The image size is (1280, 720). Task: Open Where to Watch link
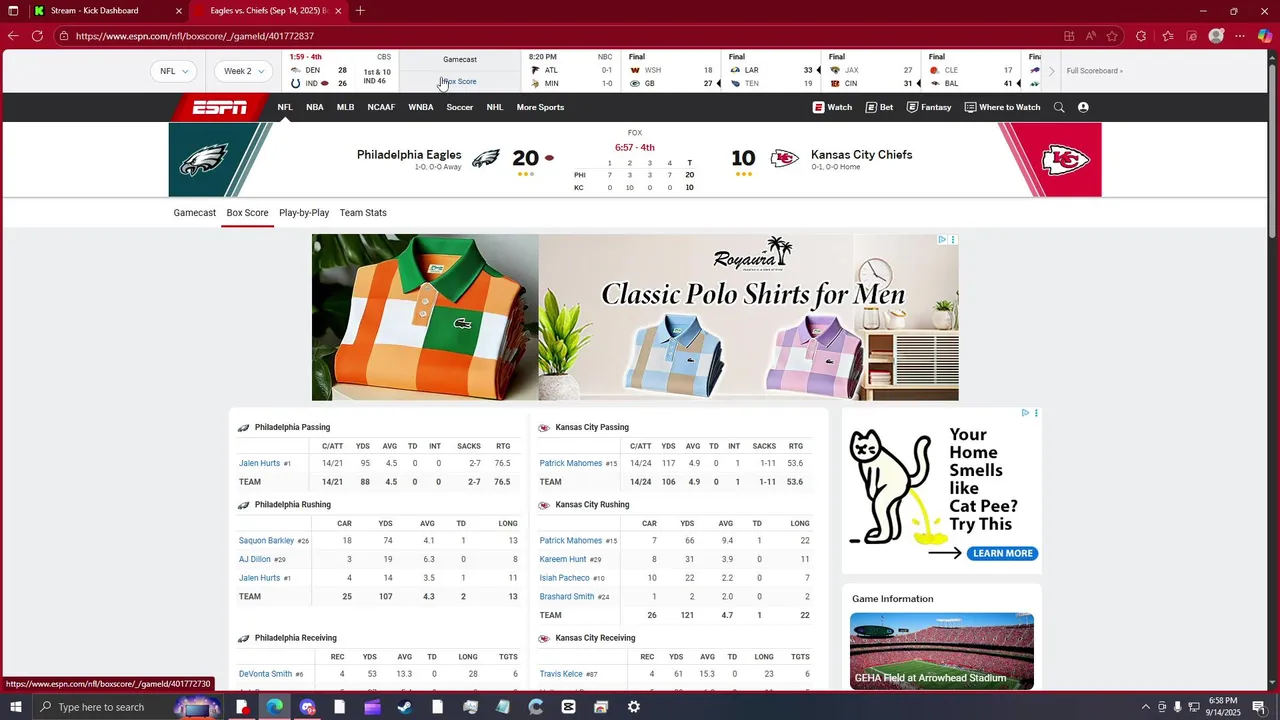1002,107
